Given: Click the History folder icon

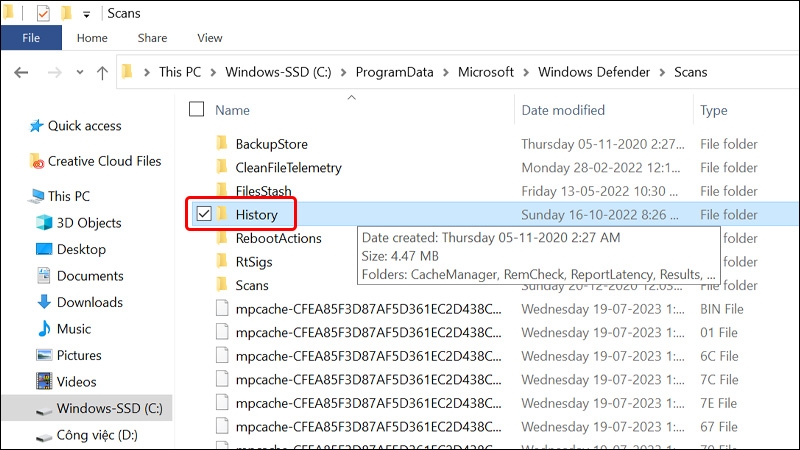Looking at the screenshot, I should pos(222,214).
